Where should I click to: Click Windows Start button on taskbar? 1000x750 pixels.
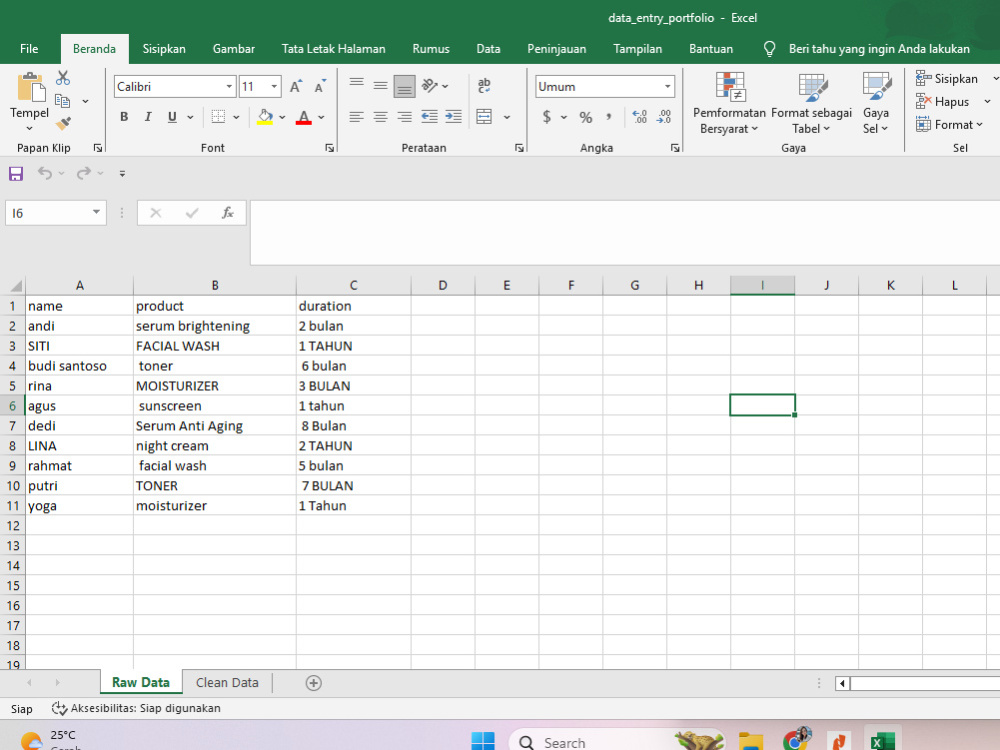click(483, 741)
